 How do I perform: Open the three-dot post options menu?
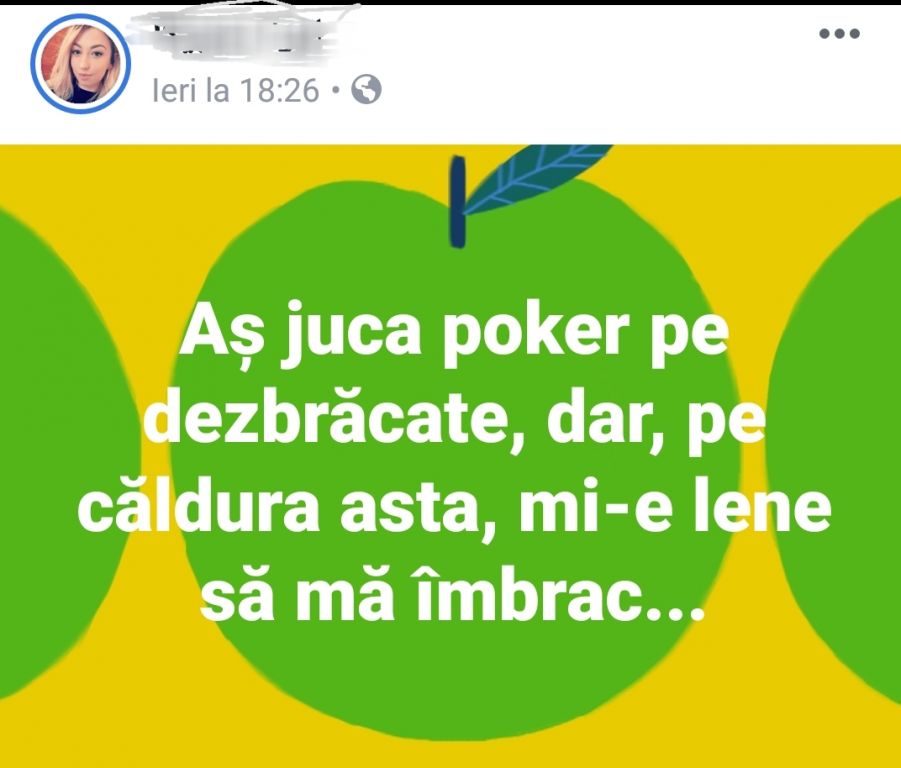[x=839, y=33]
